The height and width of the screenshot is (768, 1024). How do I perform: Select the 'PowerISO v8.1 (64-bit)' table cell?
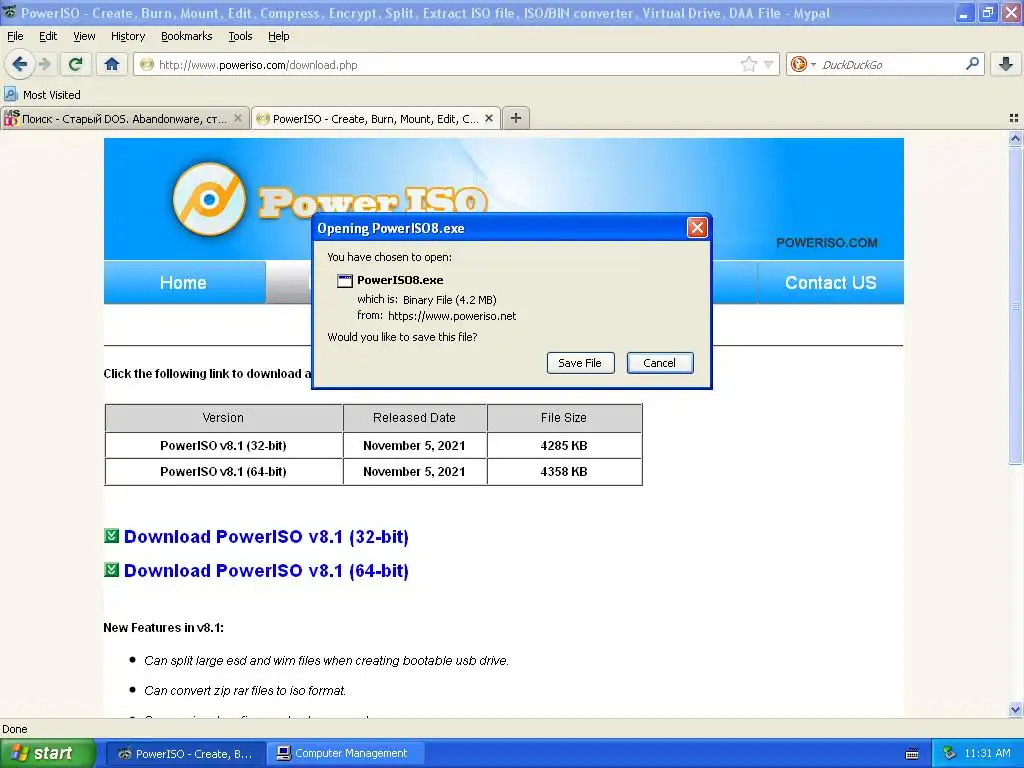coord(223,472)
